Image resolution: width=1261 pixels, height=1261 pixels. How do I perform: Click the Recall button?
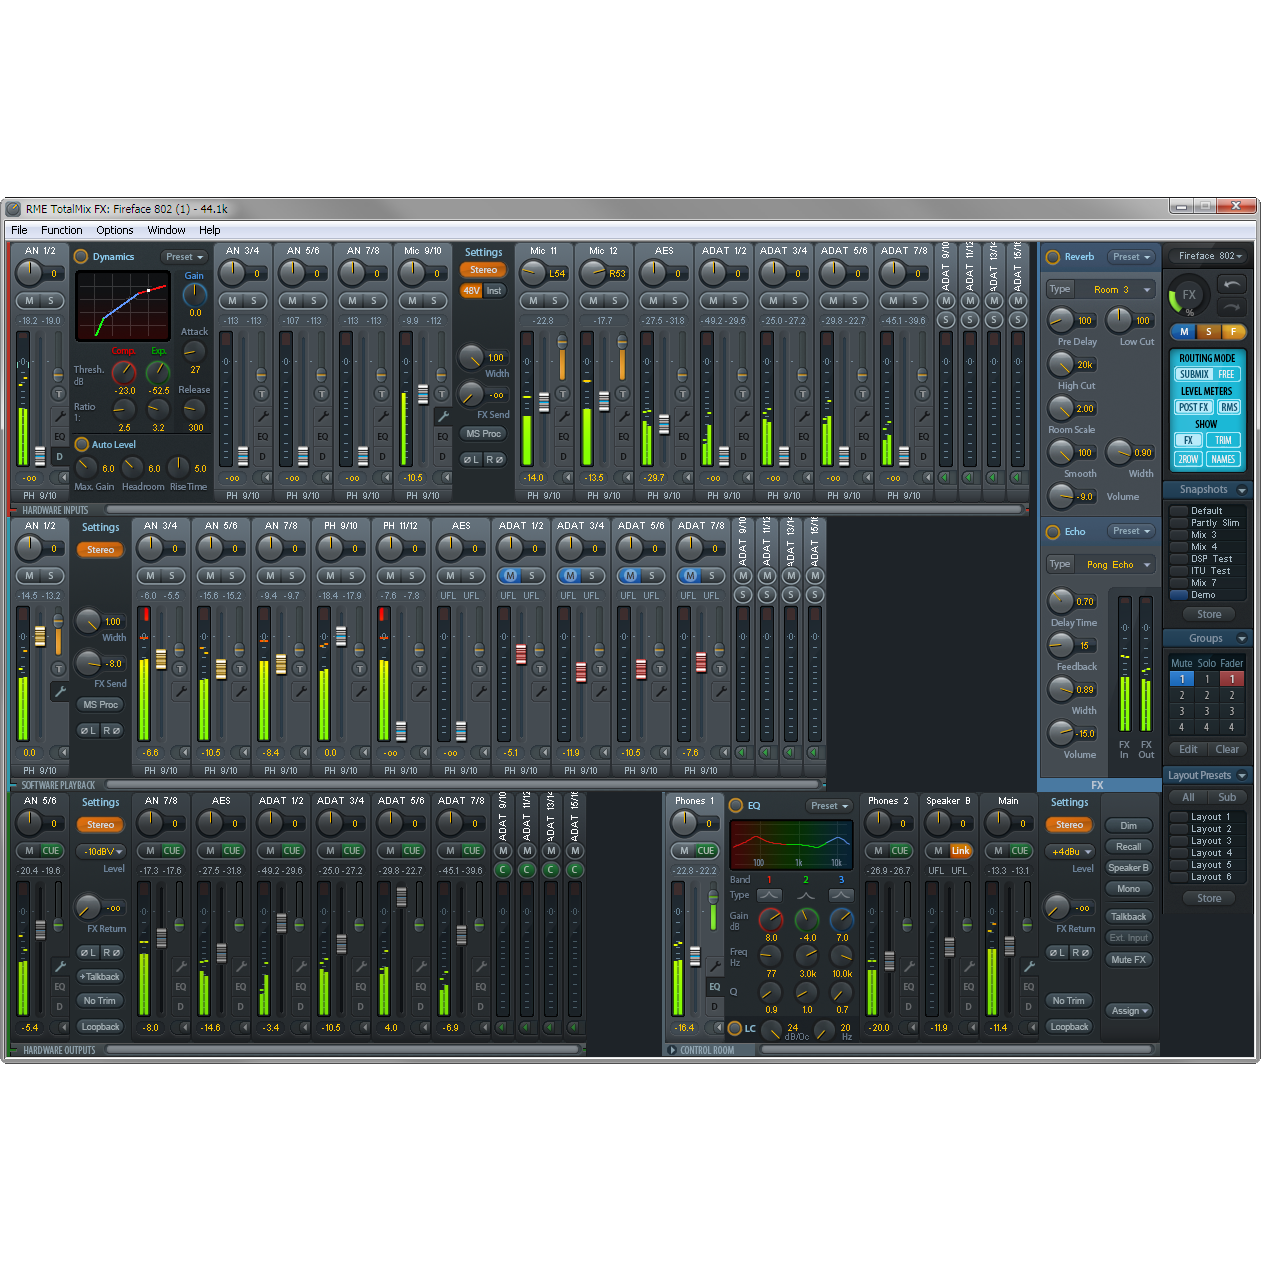pos(1128,847)
